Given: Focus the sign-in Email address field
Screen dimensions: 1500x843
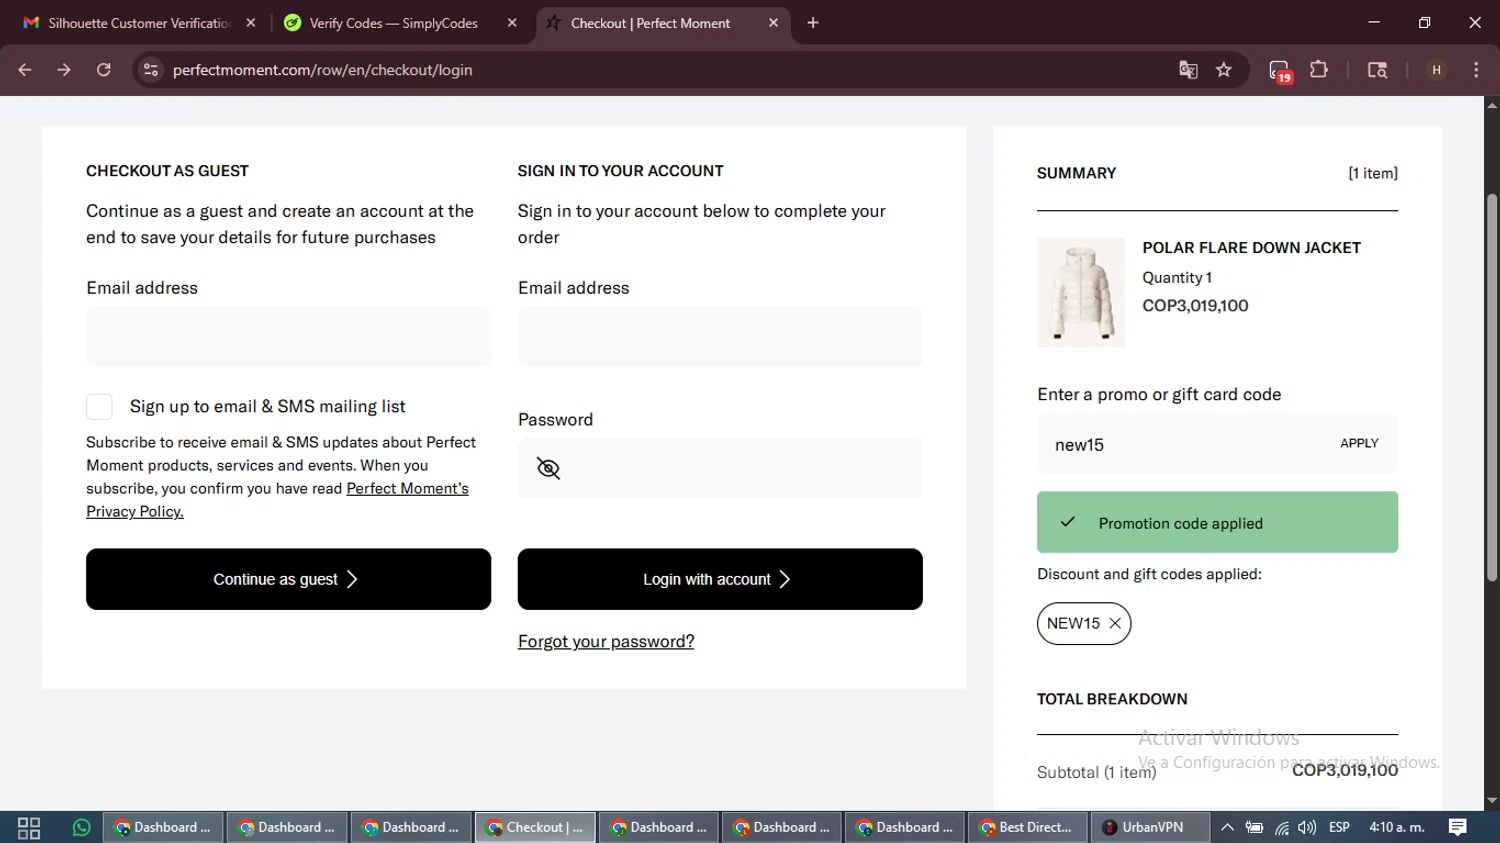Looking at the screenshot, I should point(720,336).
